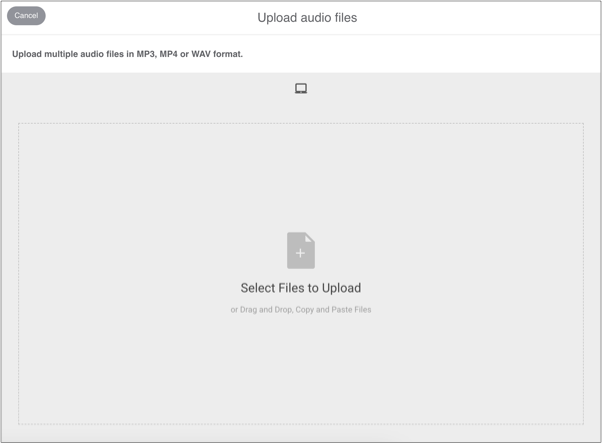Dismiss the upload dialog with Cancel

pos(26,16)
